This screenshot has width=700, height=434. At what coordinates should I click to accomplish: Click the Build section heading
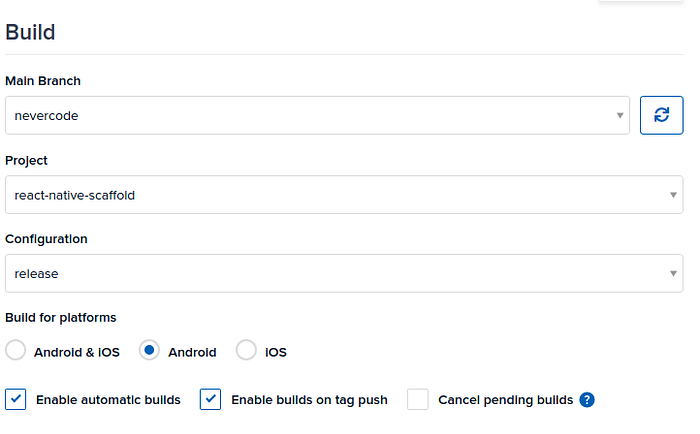(x=30, y=32)
